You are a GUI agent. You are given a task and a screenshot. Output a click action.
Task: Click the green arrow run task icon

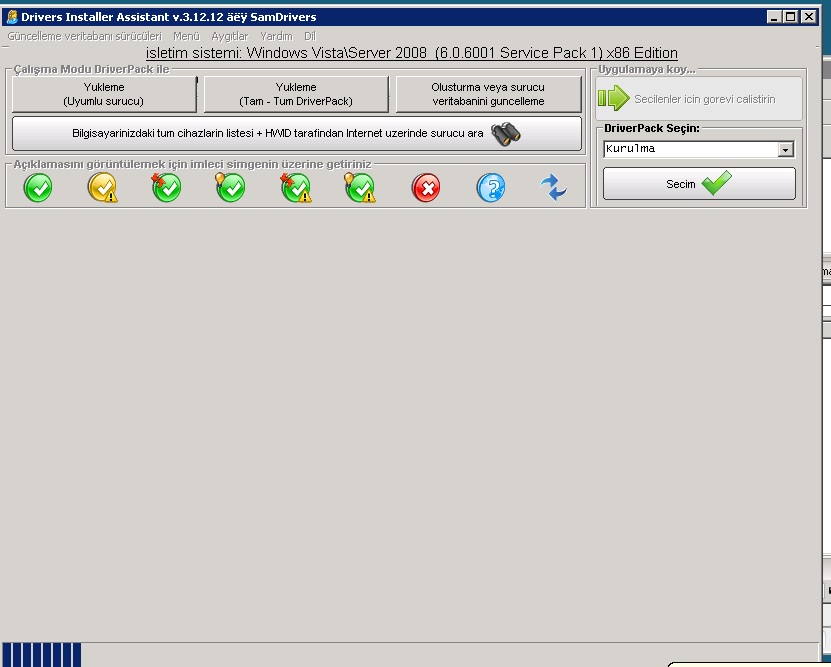point(614,98)
